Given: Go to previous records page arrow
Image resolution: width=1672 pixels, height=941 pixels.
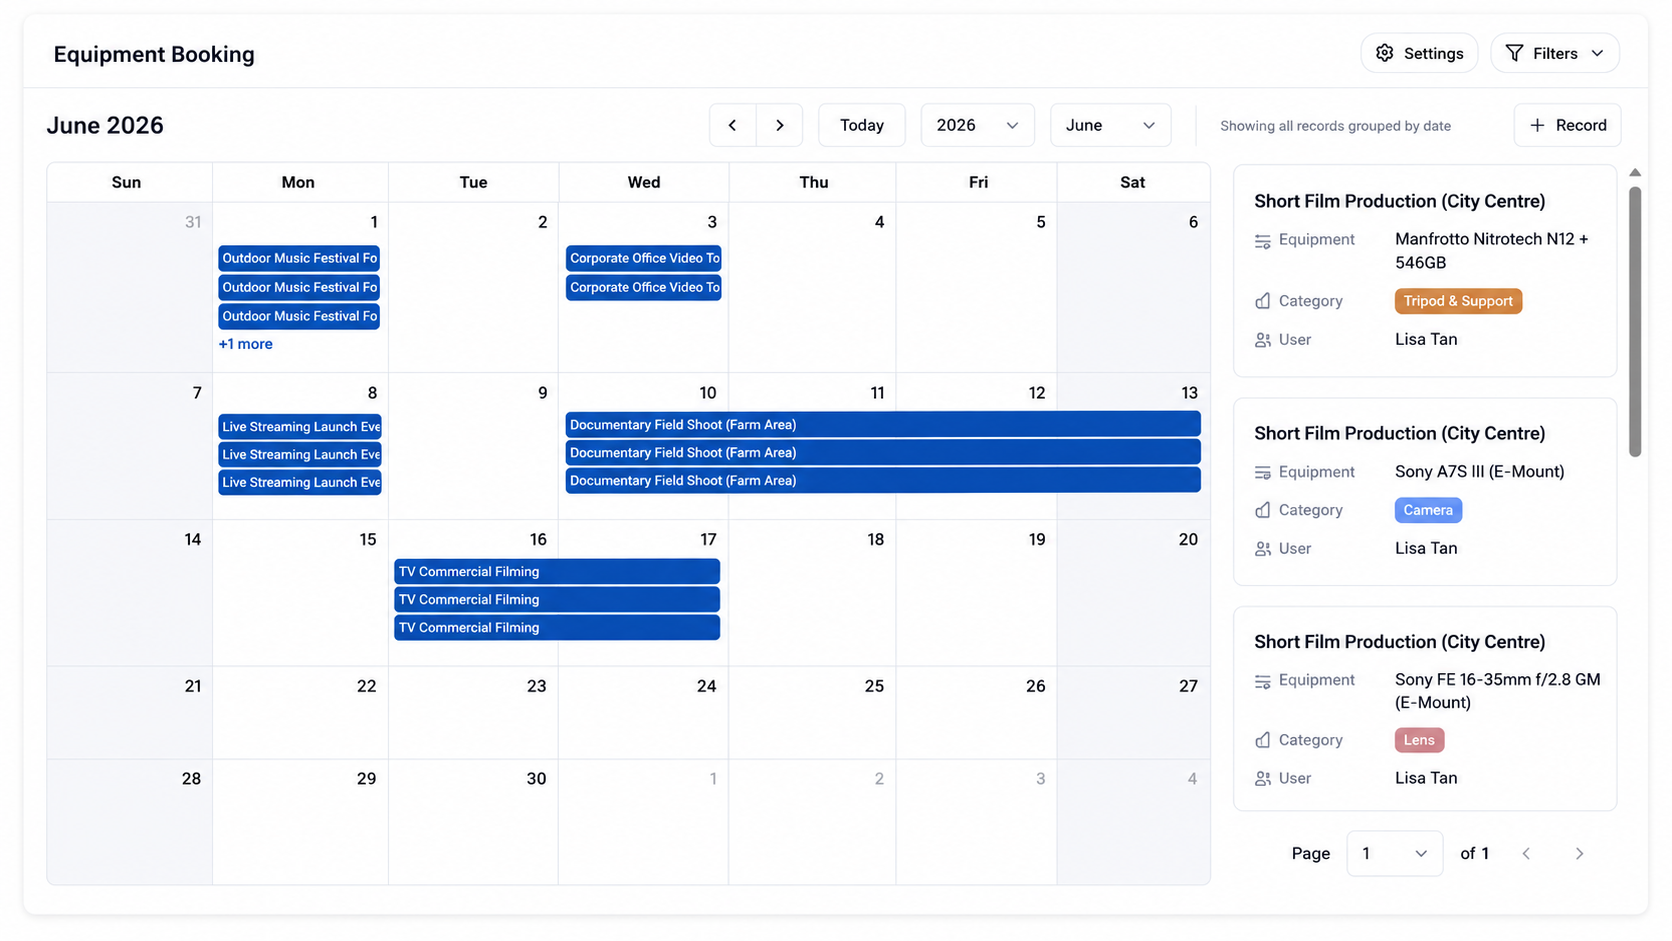Looking at the screenshot, I should pos(1526,853).
